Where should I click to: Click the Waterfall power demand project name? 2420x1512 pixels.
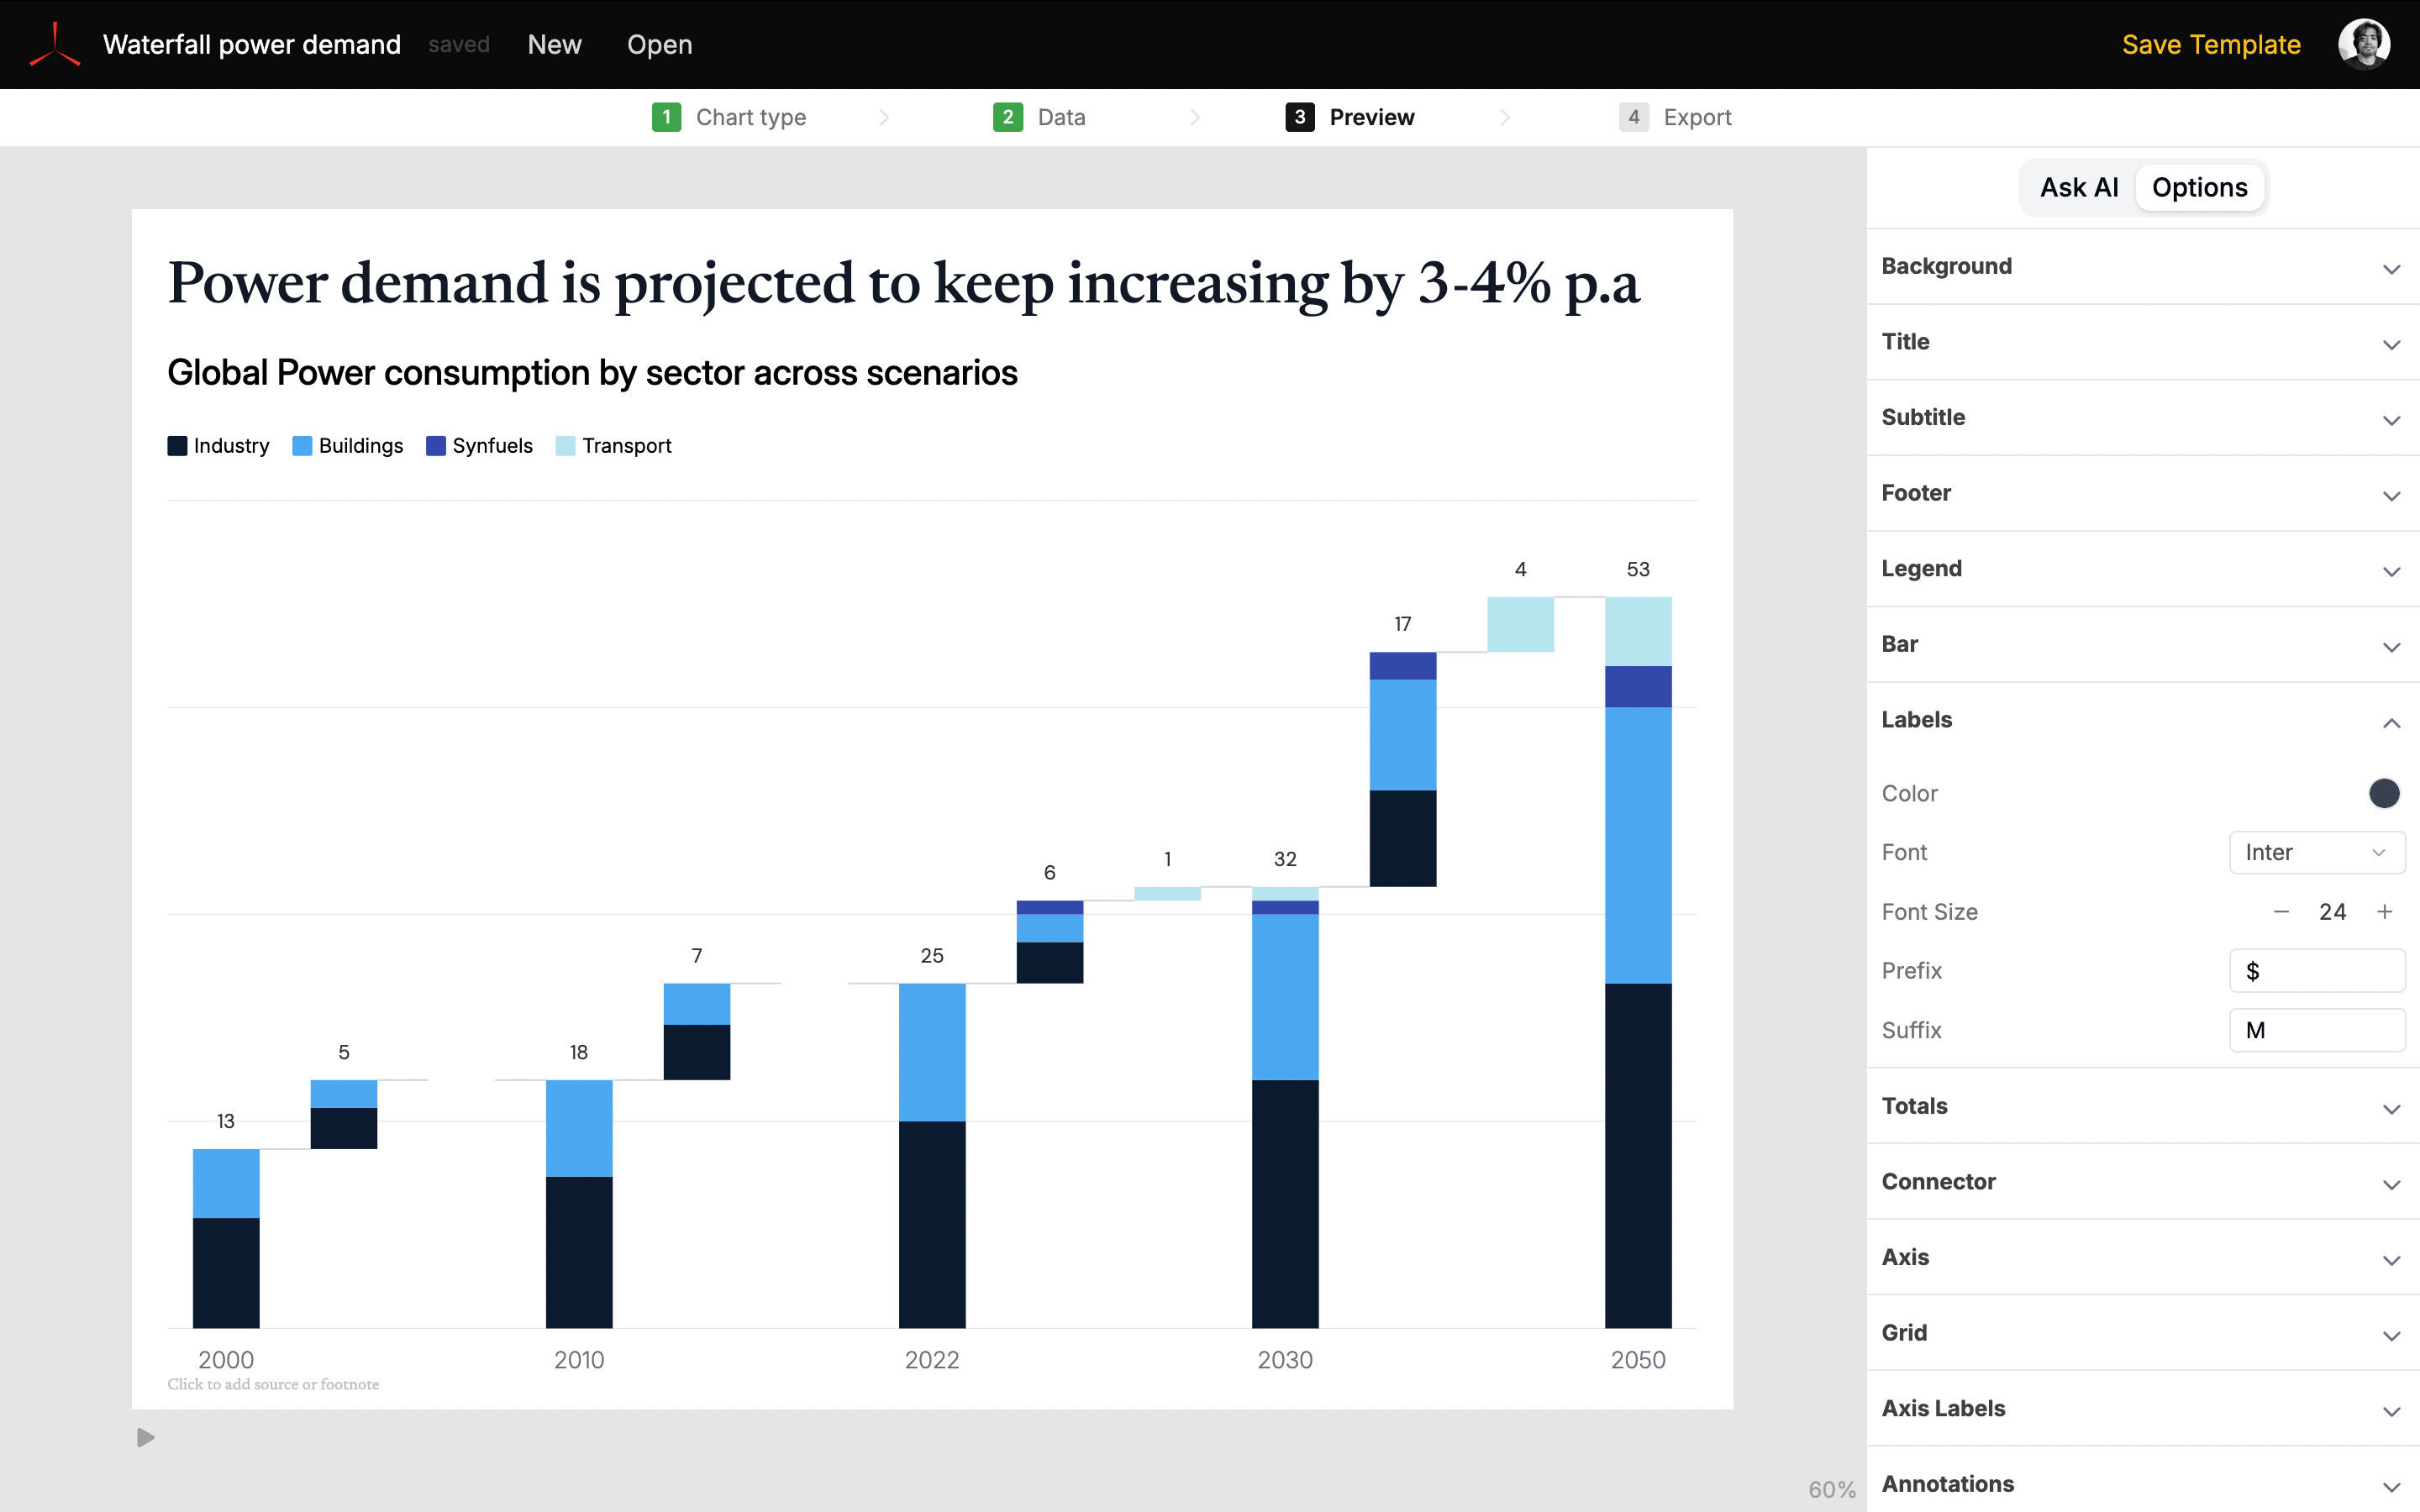click(x=252, y=45)
